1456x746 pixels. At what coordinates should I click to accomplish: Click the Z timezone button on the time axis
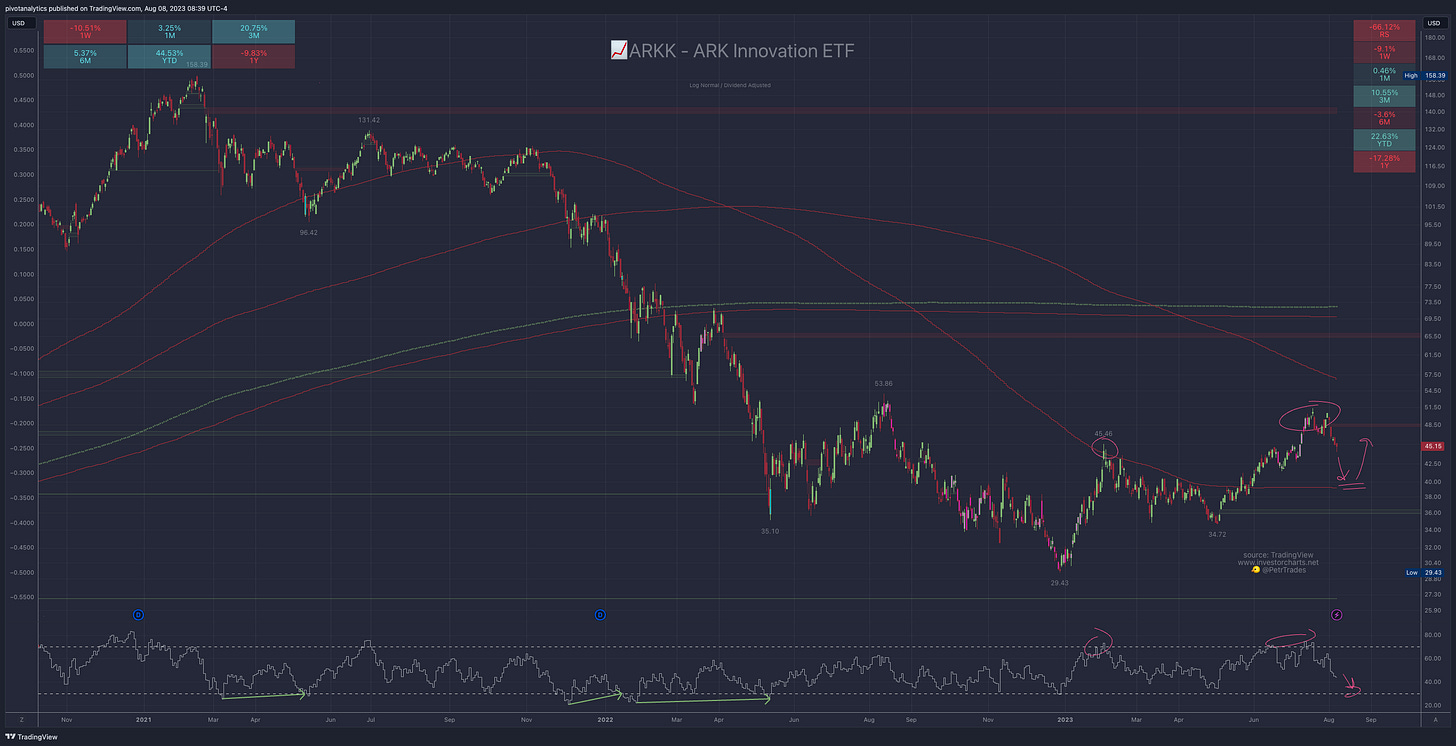20,719
